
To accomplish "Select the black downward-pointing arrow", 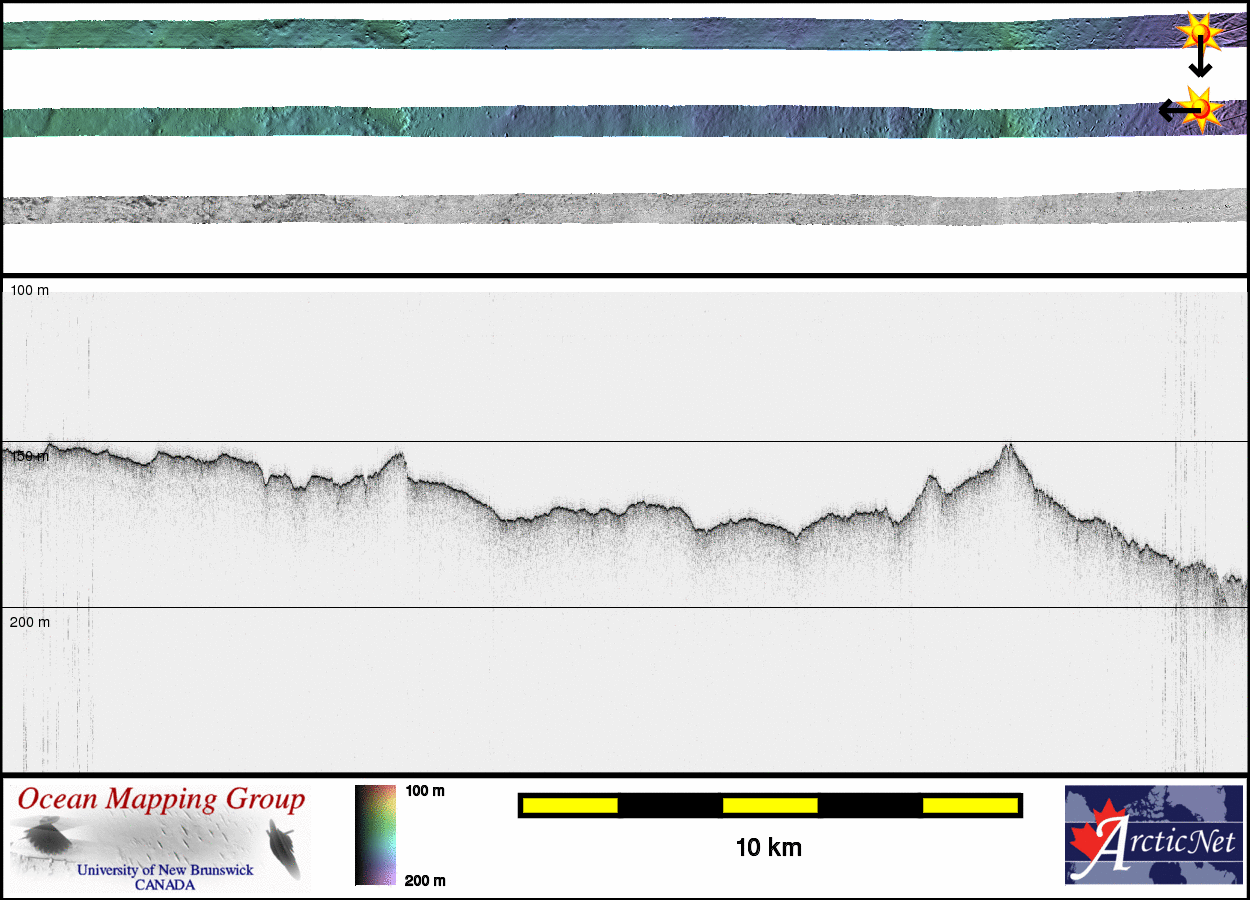I will (1200, 62).
